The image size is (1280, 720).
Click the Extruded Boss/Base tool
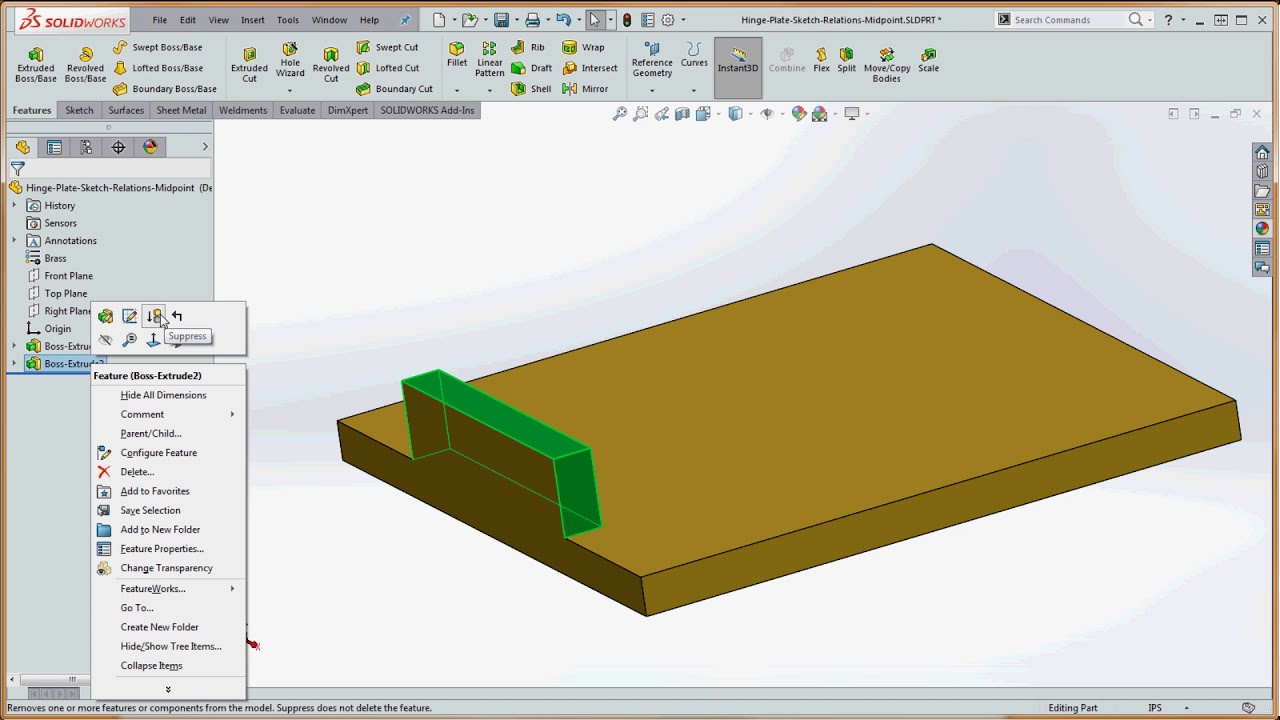pos(36,65)
